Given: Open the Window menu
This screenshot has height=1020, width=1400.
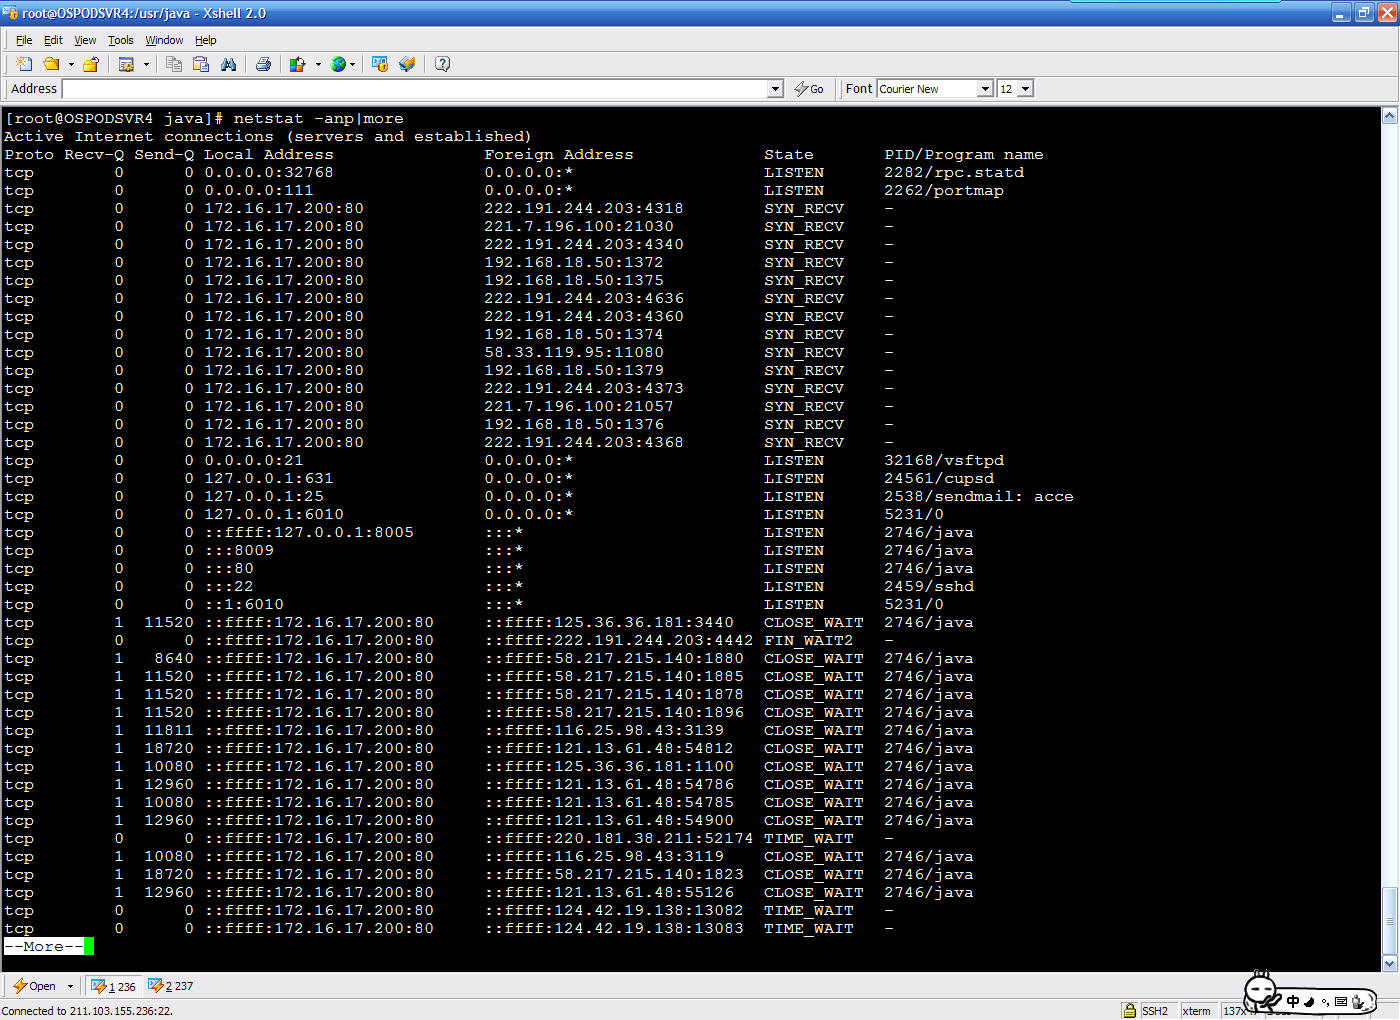Looking at the screenshot, I should pos(164,40).
